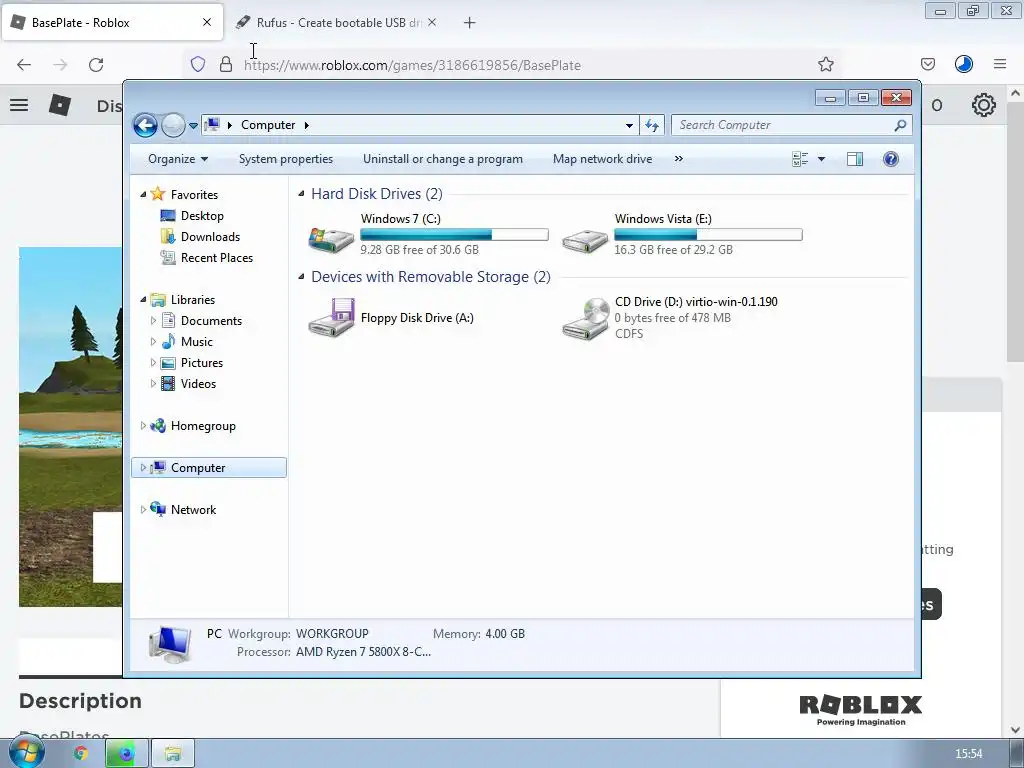Screen dimensions: 1024x768
Task: Open Downloads in Favorites
Action: click(x=210, y=236)
